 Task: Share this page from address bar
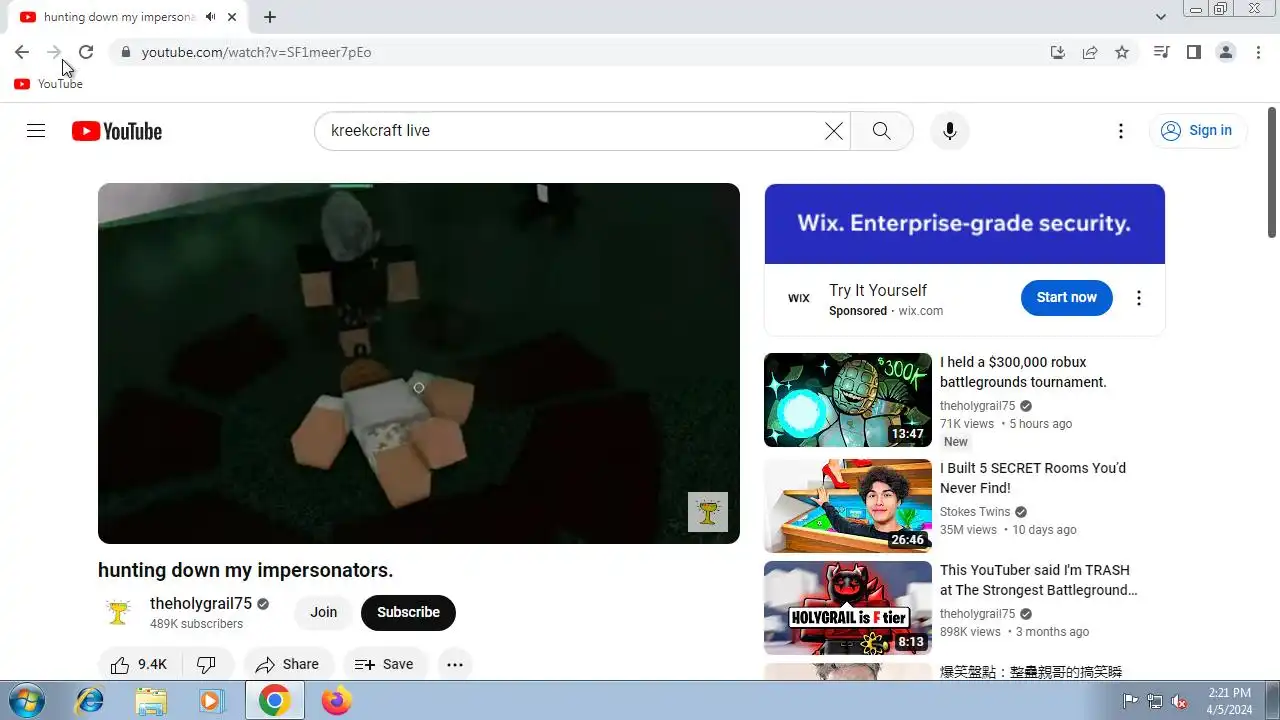tap(1090, 52)
